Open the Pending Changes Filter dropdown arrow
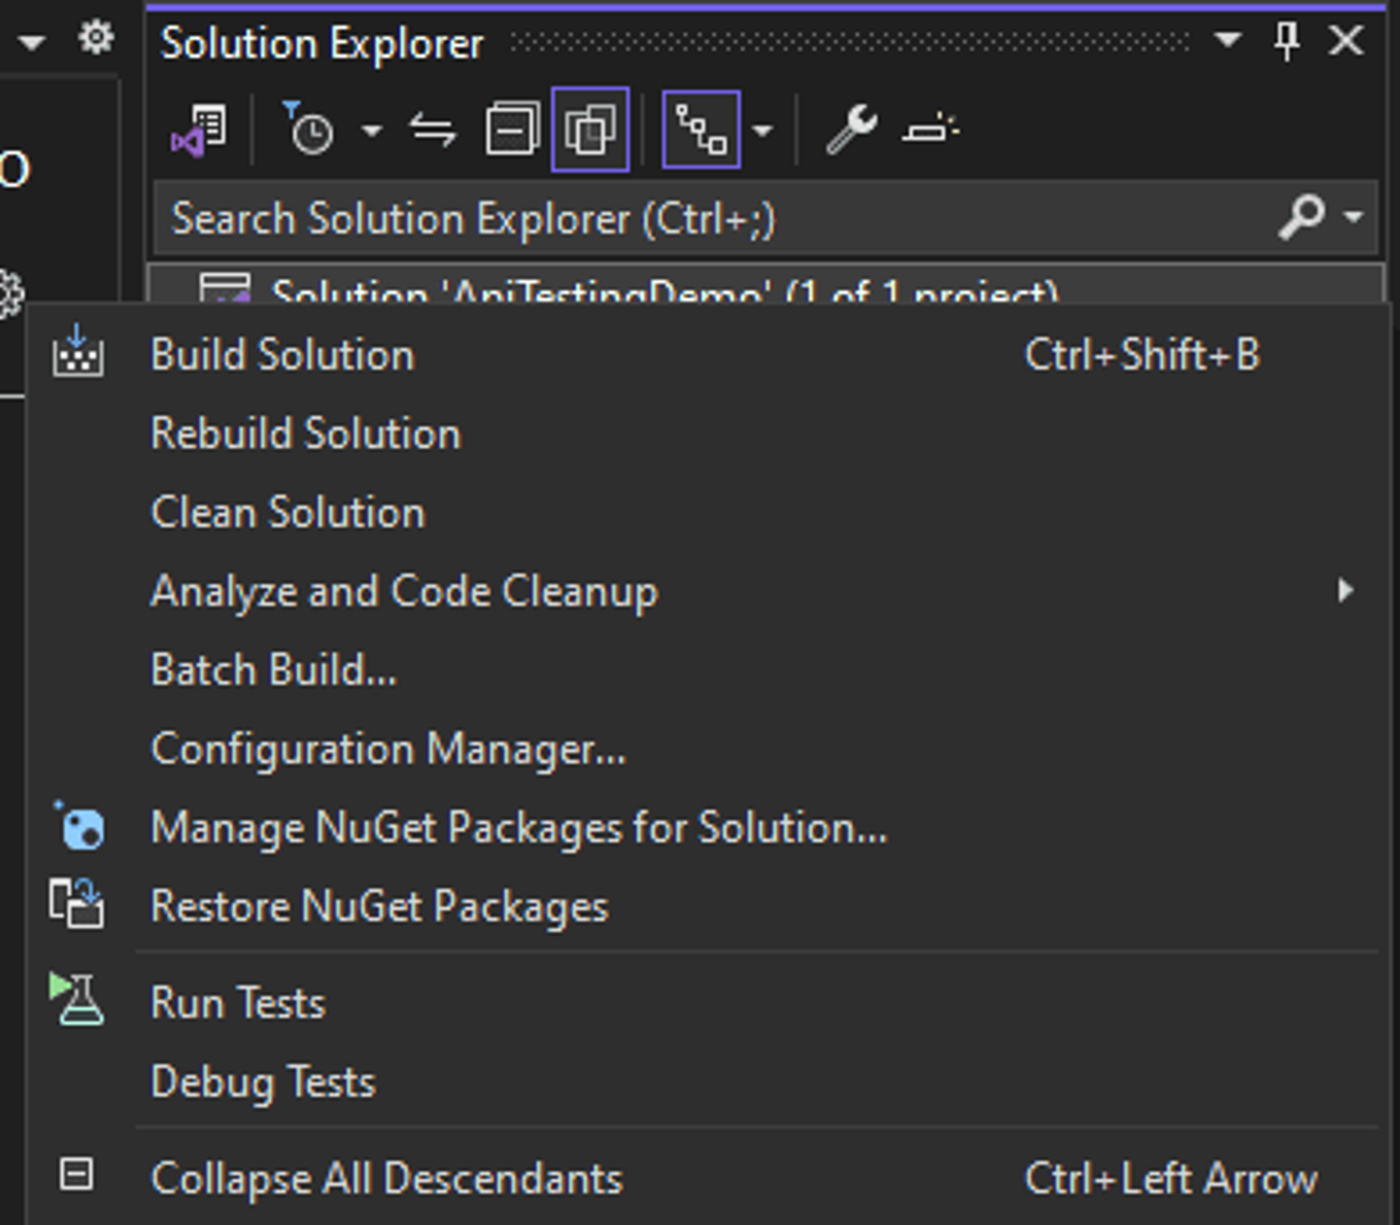The image size is (1400, 1225). point(371,131)
